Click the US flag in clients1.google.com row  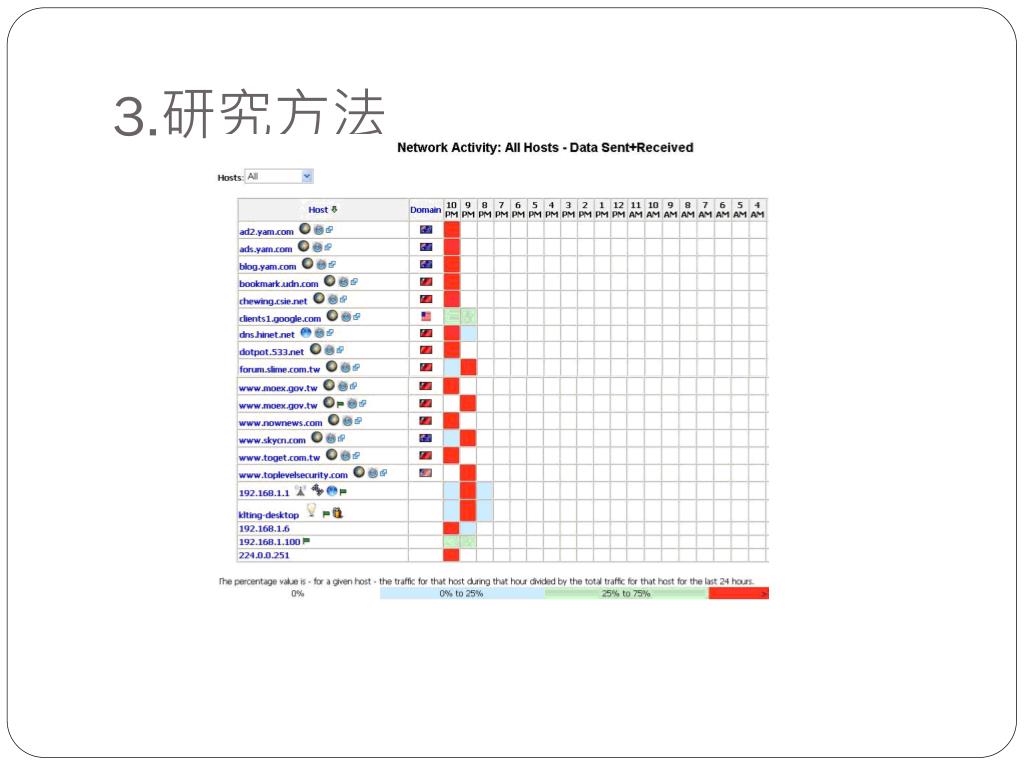point(426,316)
